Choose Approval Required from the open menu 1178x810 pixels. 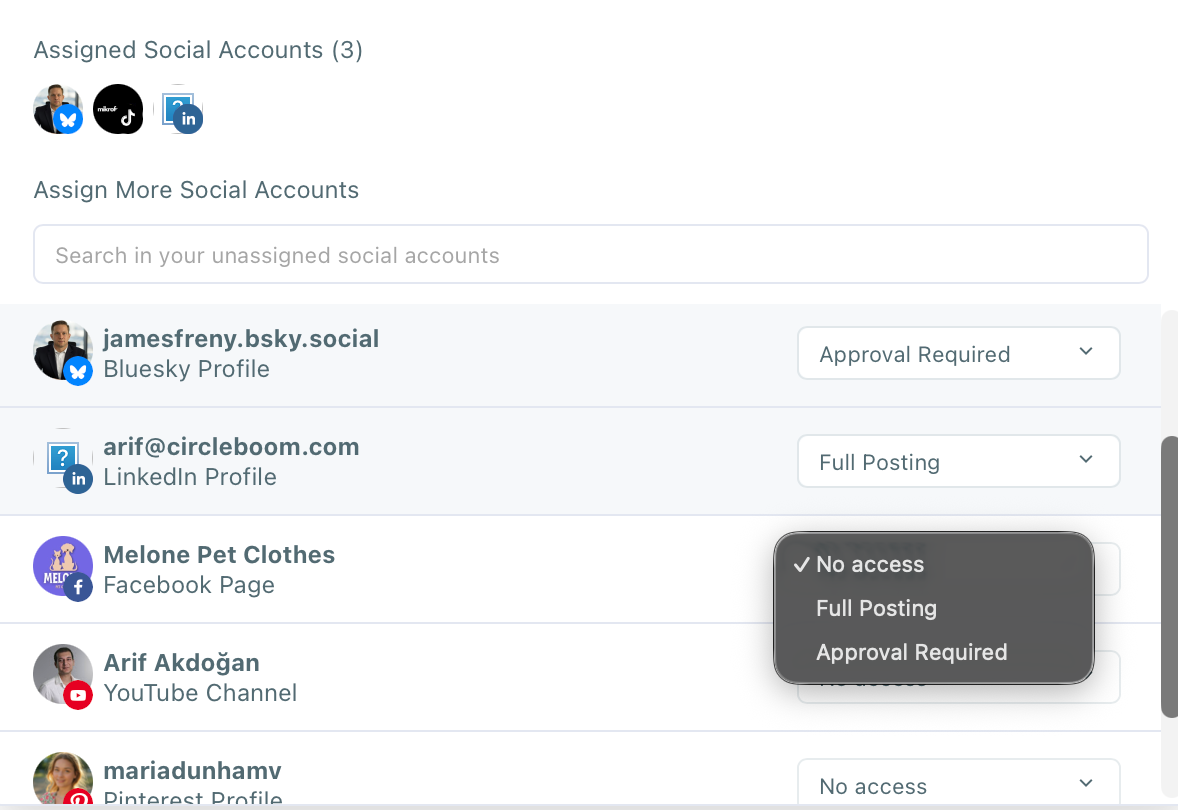pos(911,653)
